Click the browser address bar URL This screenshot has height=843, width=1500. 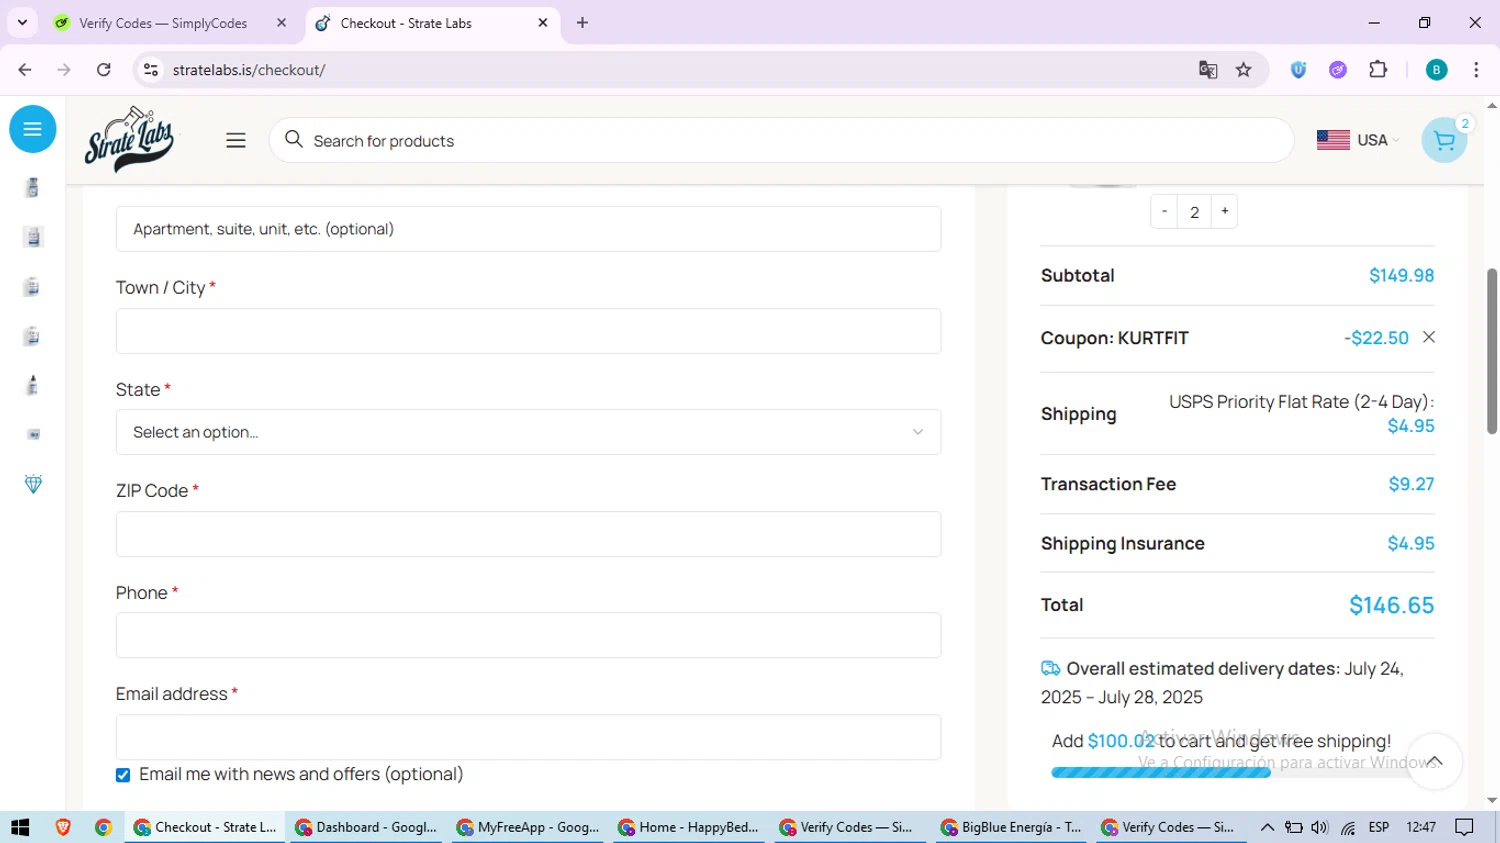click(249, 70)
